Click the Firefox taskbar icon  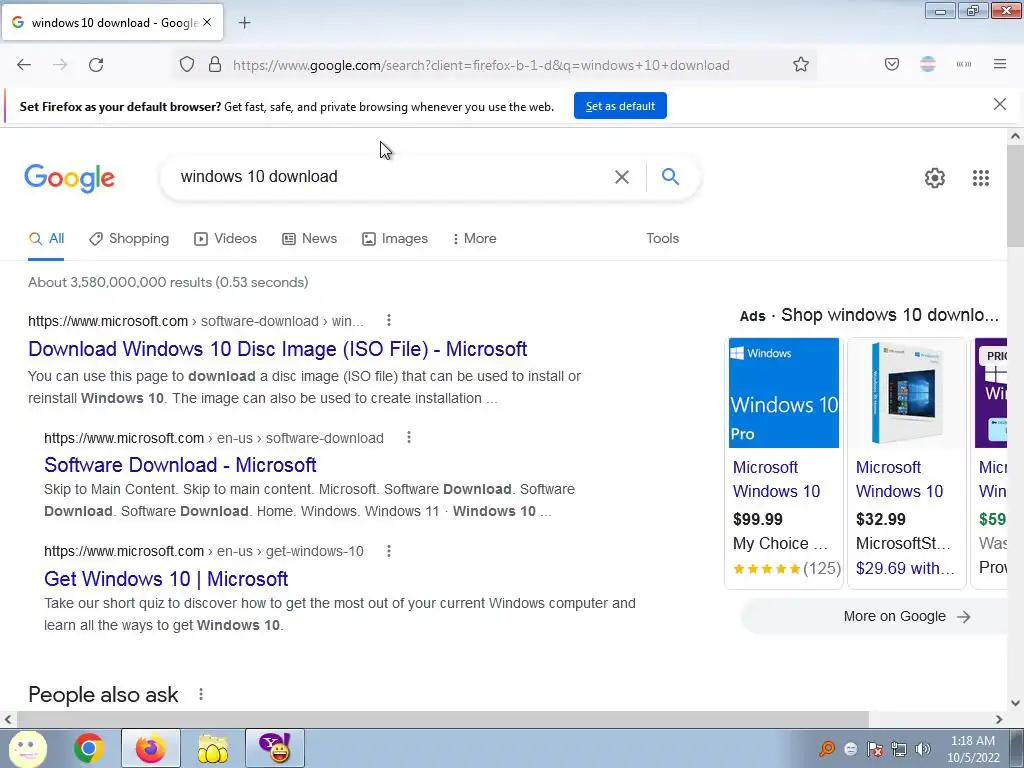coord(150,748)
